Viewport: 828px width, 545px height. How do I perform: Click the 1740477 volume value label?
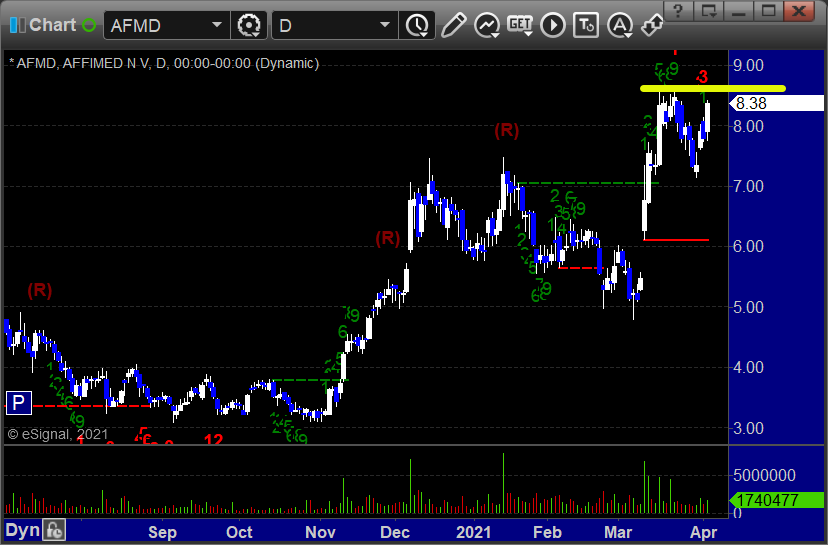pyautogui.click(x=776, y=500)
